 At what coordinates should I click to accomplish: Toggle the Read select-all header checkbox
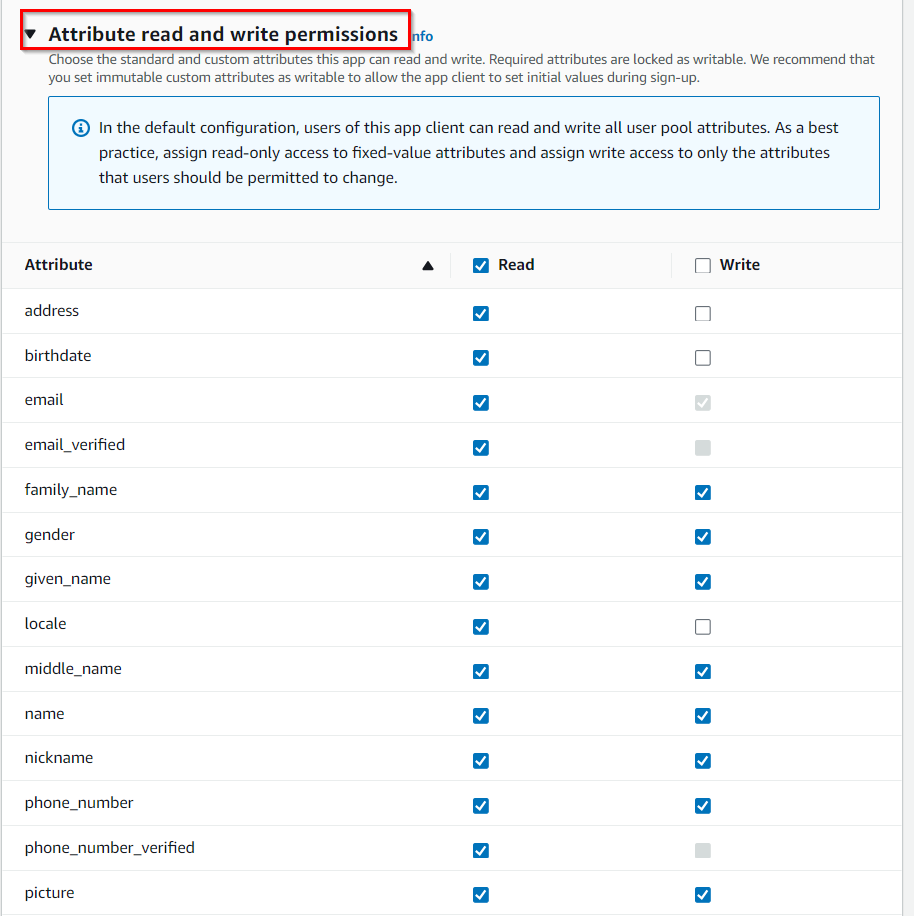point(481,266)
